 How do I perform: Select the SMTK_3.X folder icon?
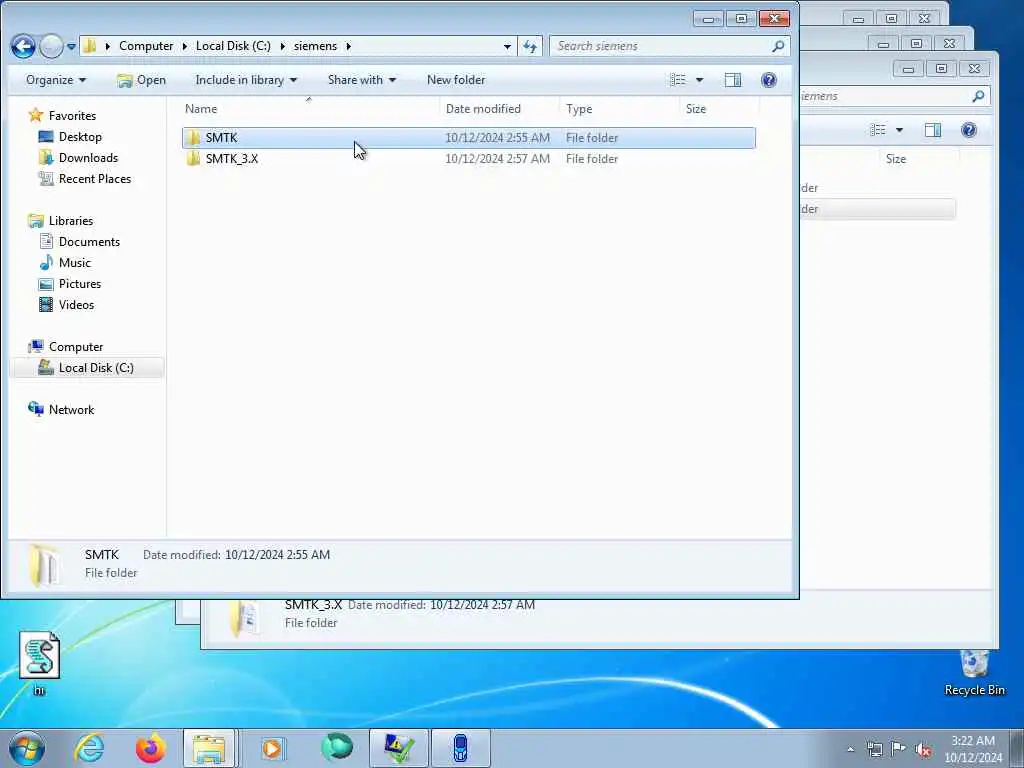(193, 159)
